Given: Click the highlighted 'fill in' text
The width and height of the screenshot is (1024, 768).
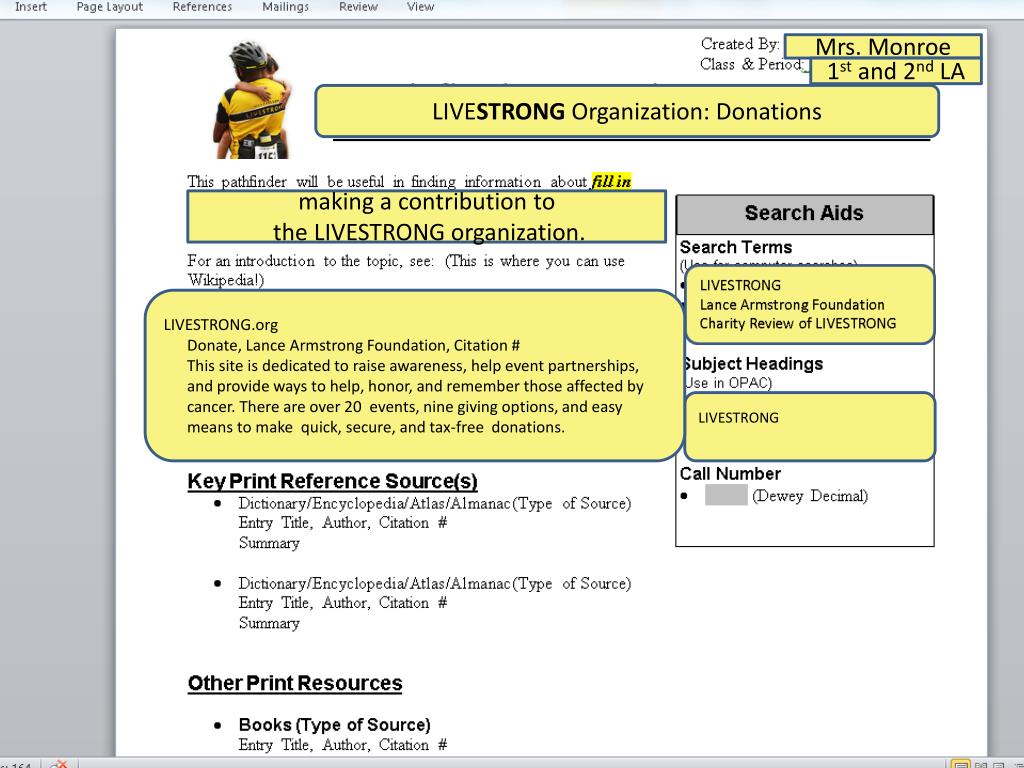Looking at the screenshot, I should click(611, 181).
